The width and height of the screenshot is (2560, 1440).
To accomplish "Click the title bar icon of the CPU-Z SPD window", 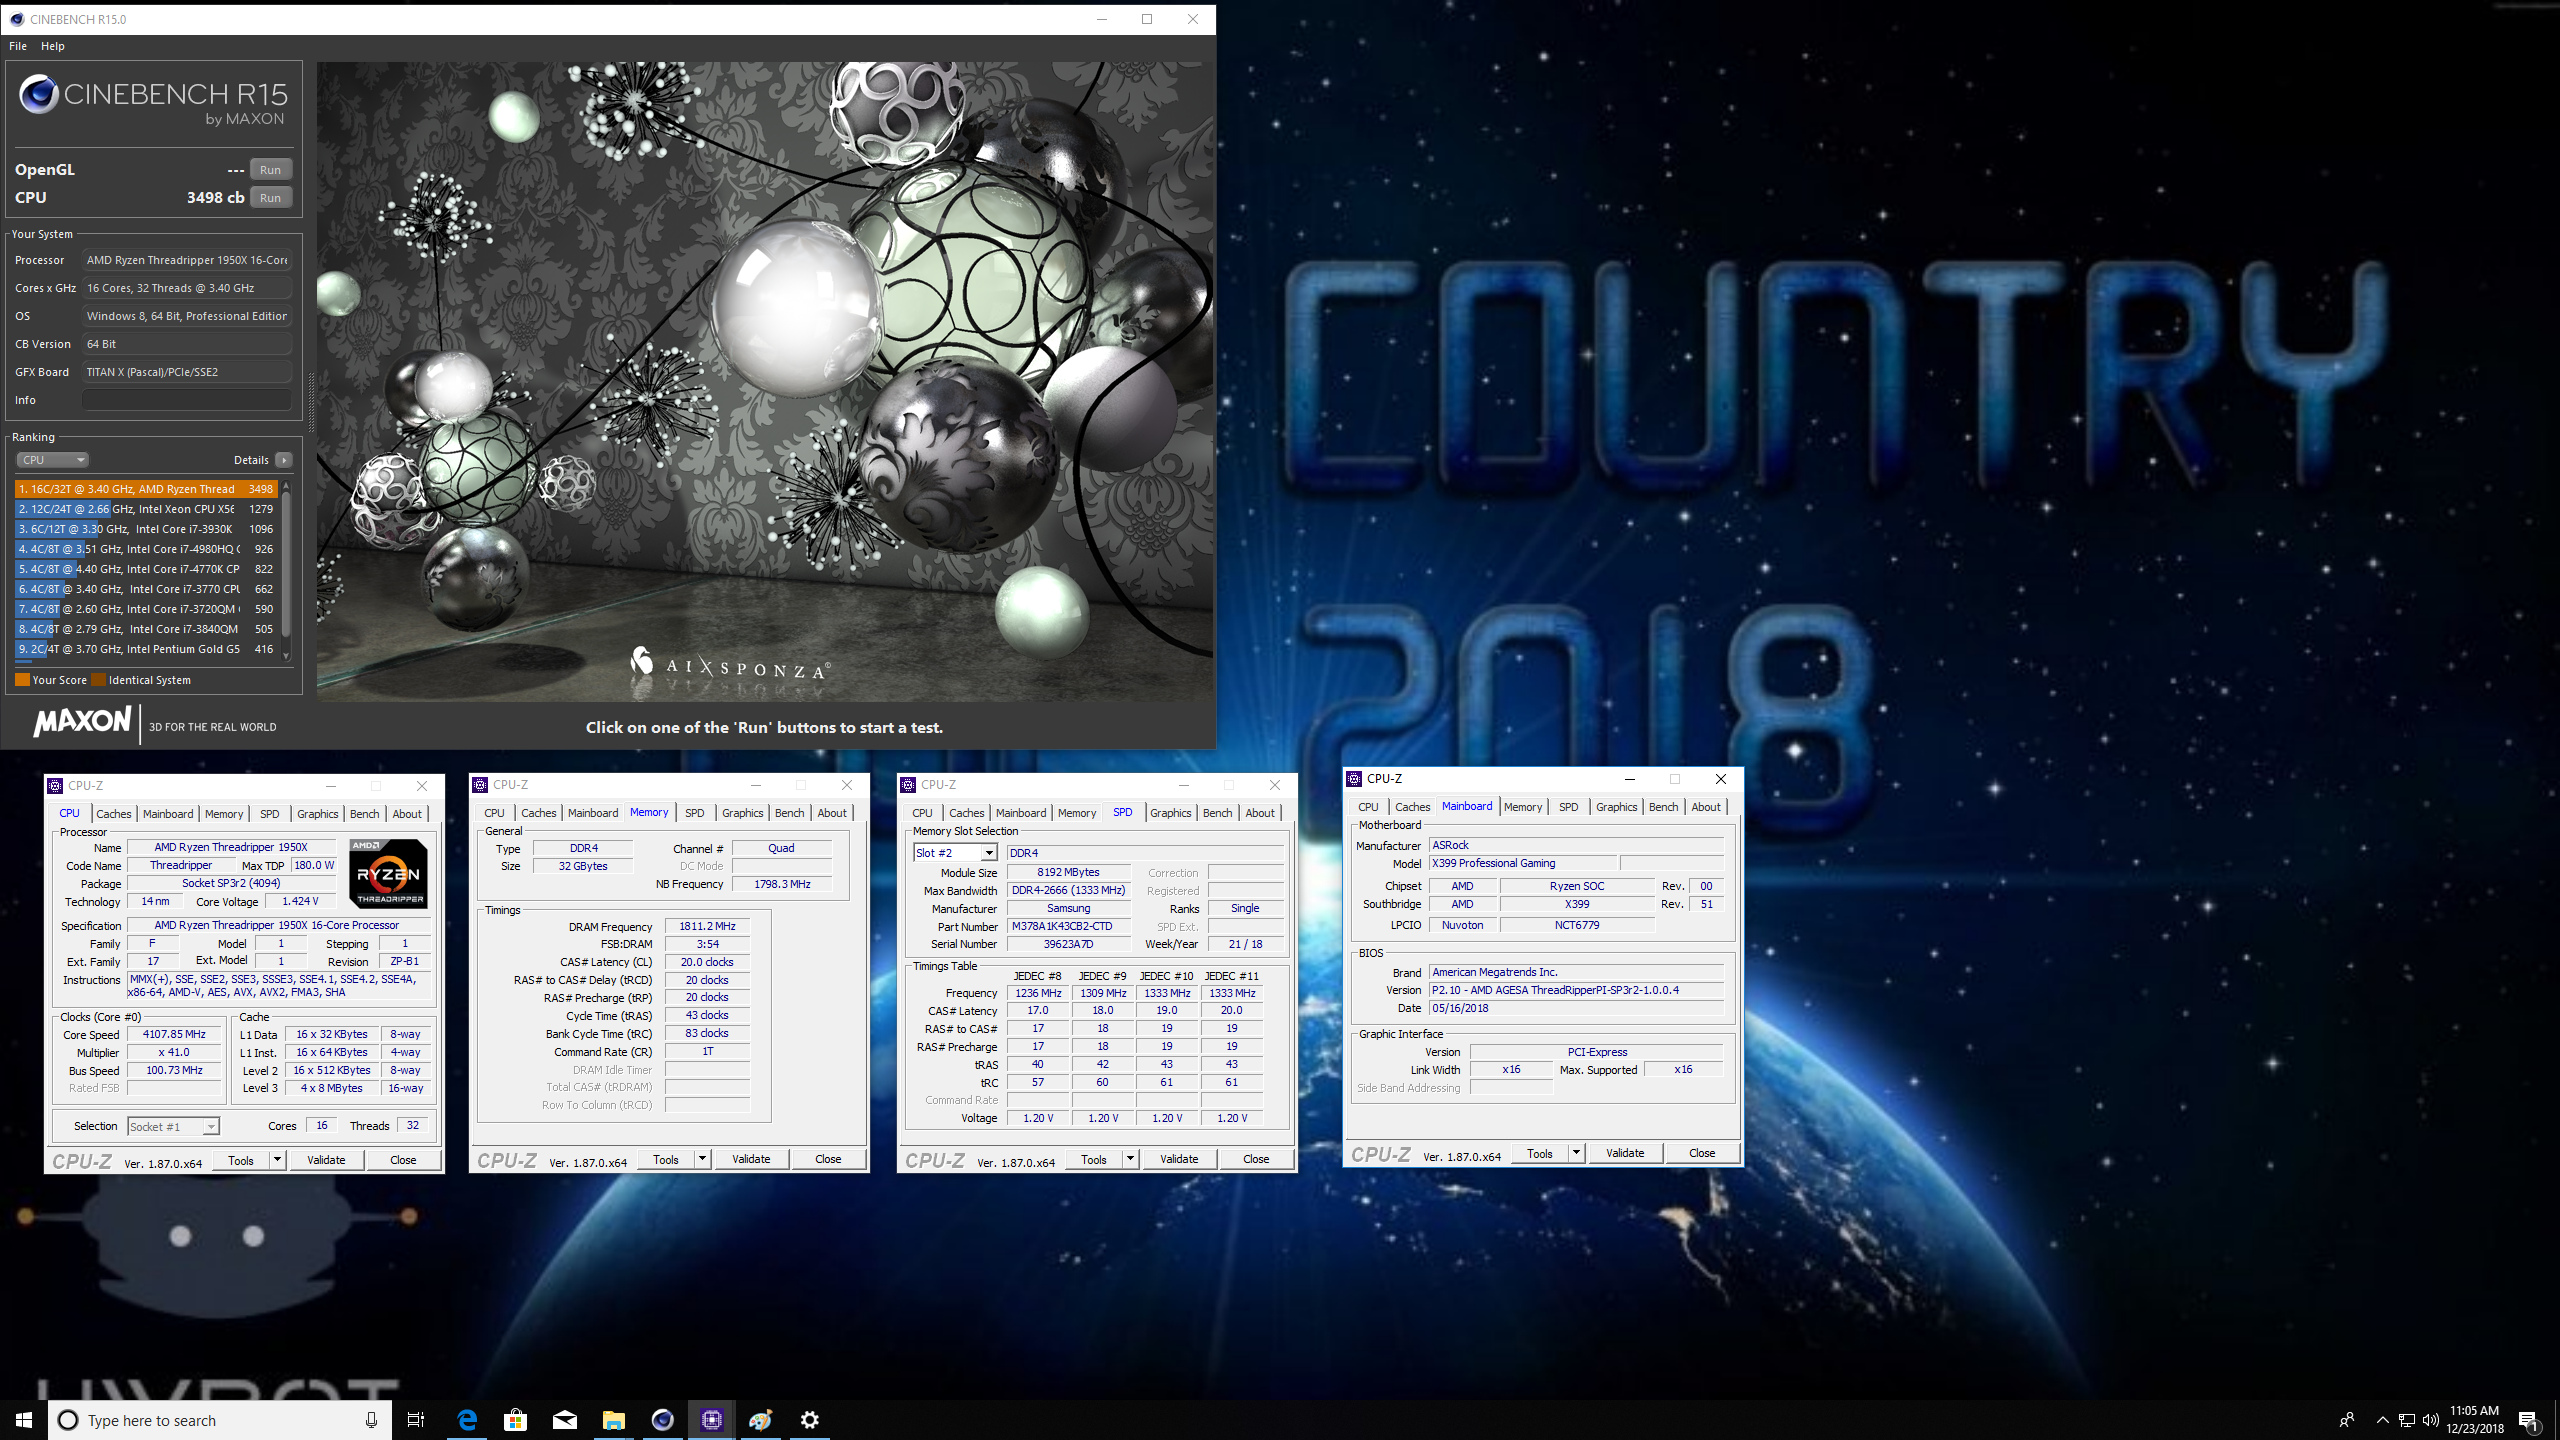I will pos(909,785).
